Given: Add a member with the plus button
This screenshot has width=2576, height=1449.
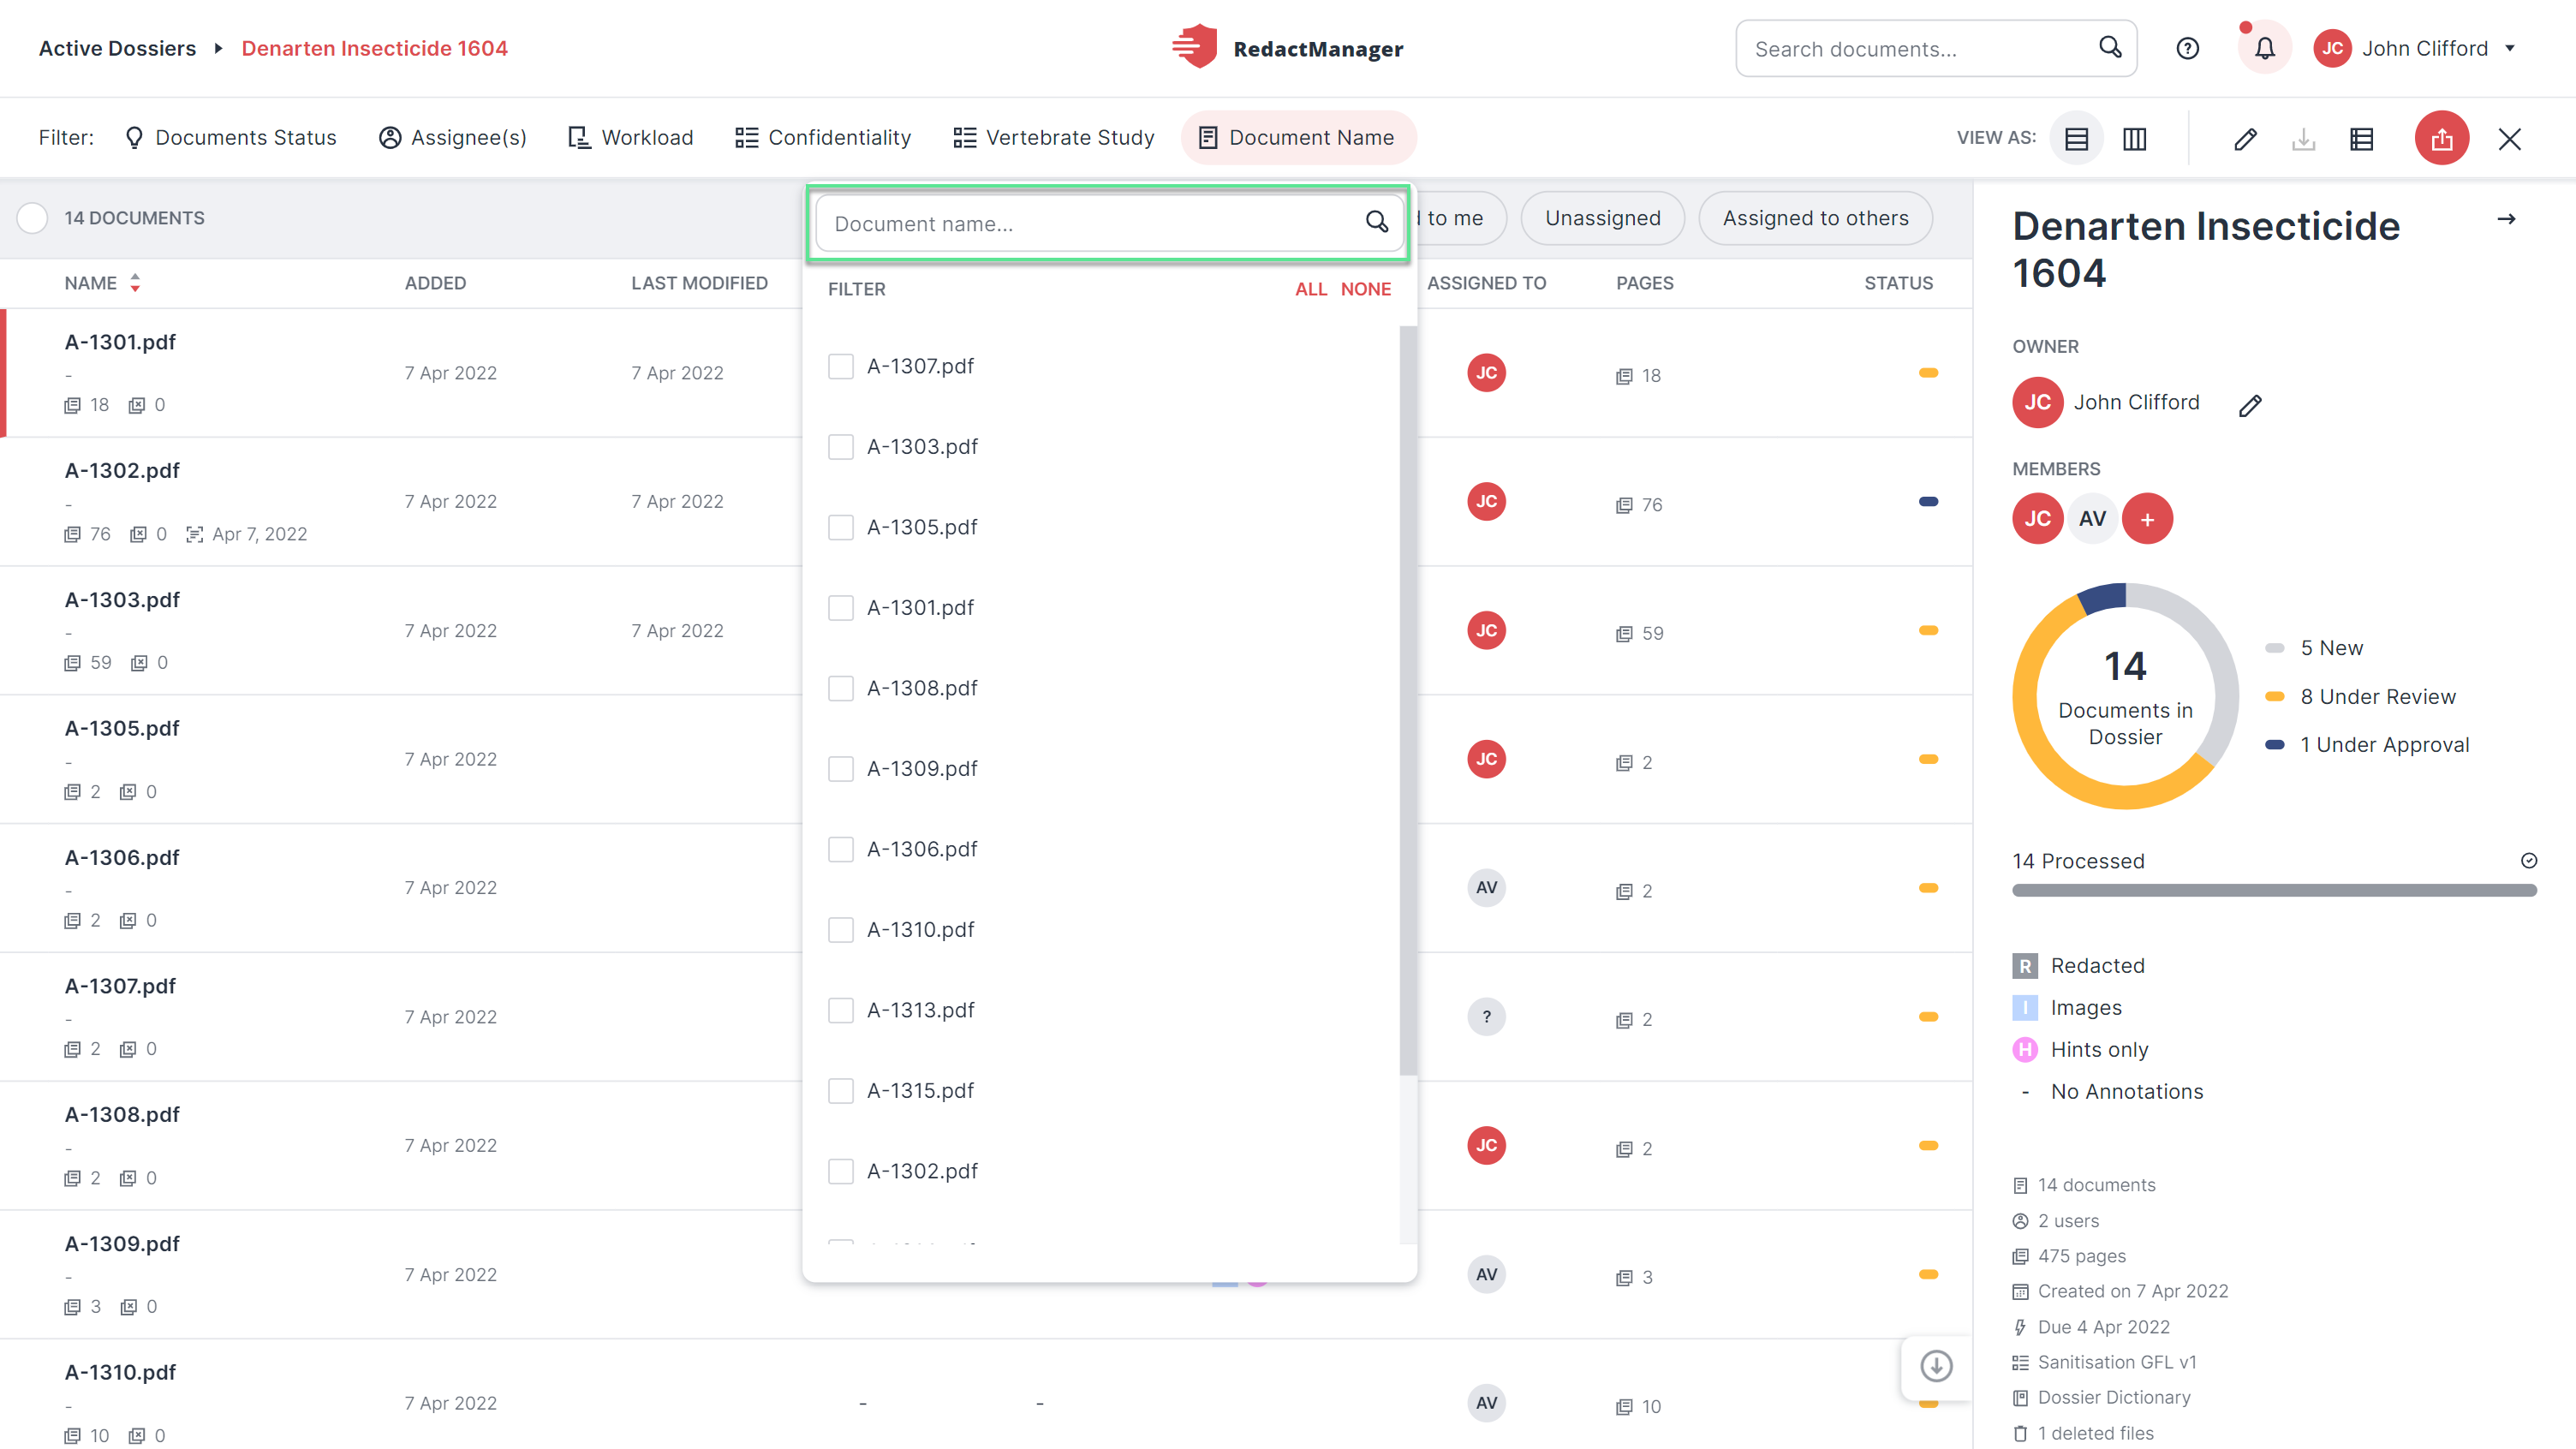Looking at the screenshot, I should (2147, 518).
